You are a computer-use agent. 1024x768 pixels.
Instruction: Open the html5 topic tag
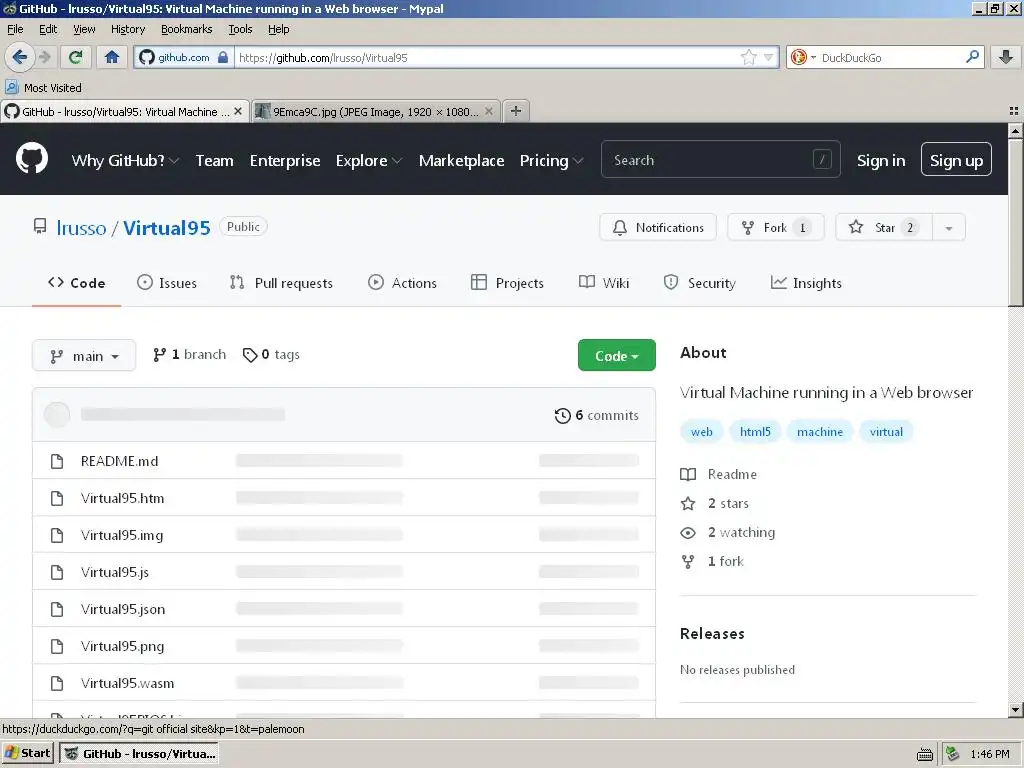pyautogui.click(x=755, y=432)
